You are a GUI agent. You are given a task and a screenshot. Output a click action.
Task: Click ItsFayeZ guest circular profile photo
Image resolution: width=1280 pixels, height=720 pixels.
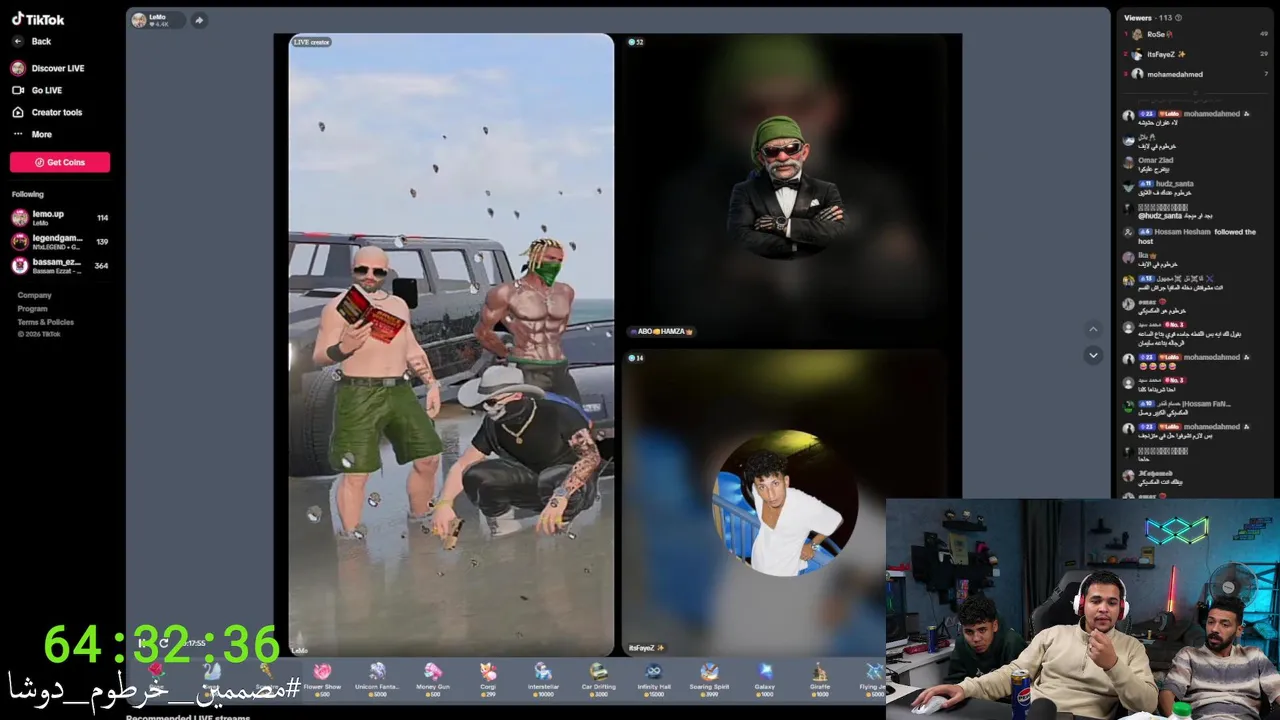[784, 503]
